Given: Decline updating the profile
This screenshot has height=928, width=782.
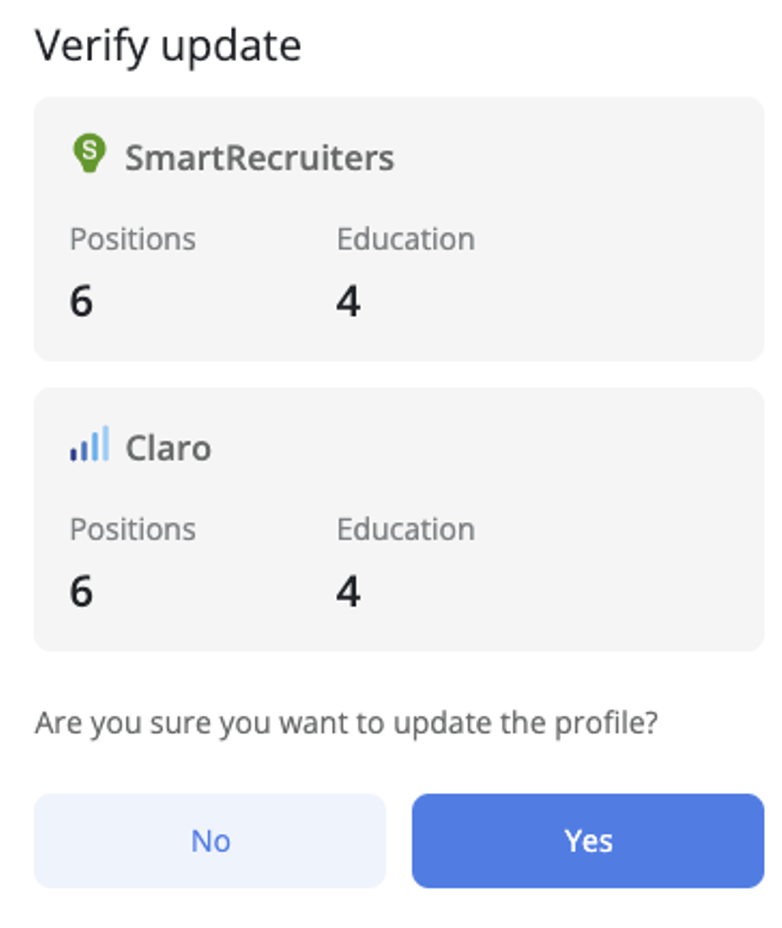Looking at the screenshot, I should coord(210,841).
